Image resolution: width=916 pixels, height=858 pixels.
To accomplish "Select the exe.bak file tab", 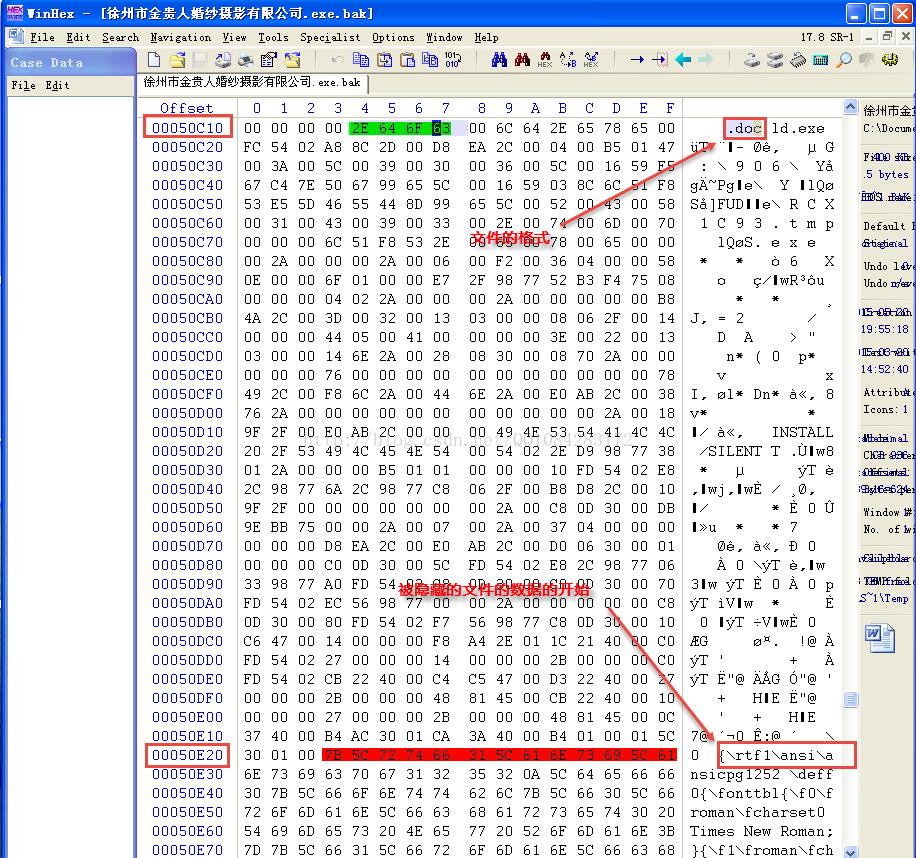I will pyautogui.click(x=252, y=82).
